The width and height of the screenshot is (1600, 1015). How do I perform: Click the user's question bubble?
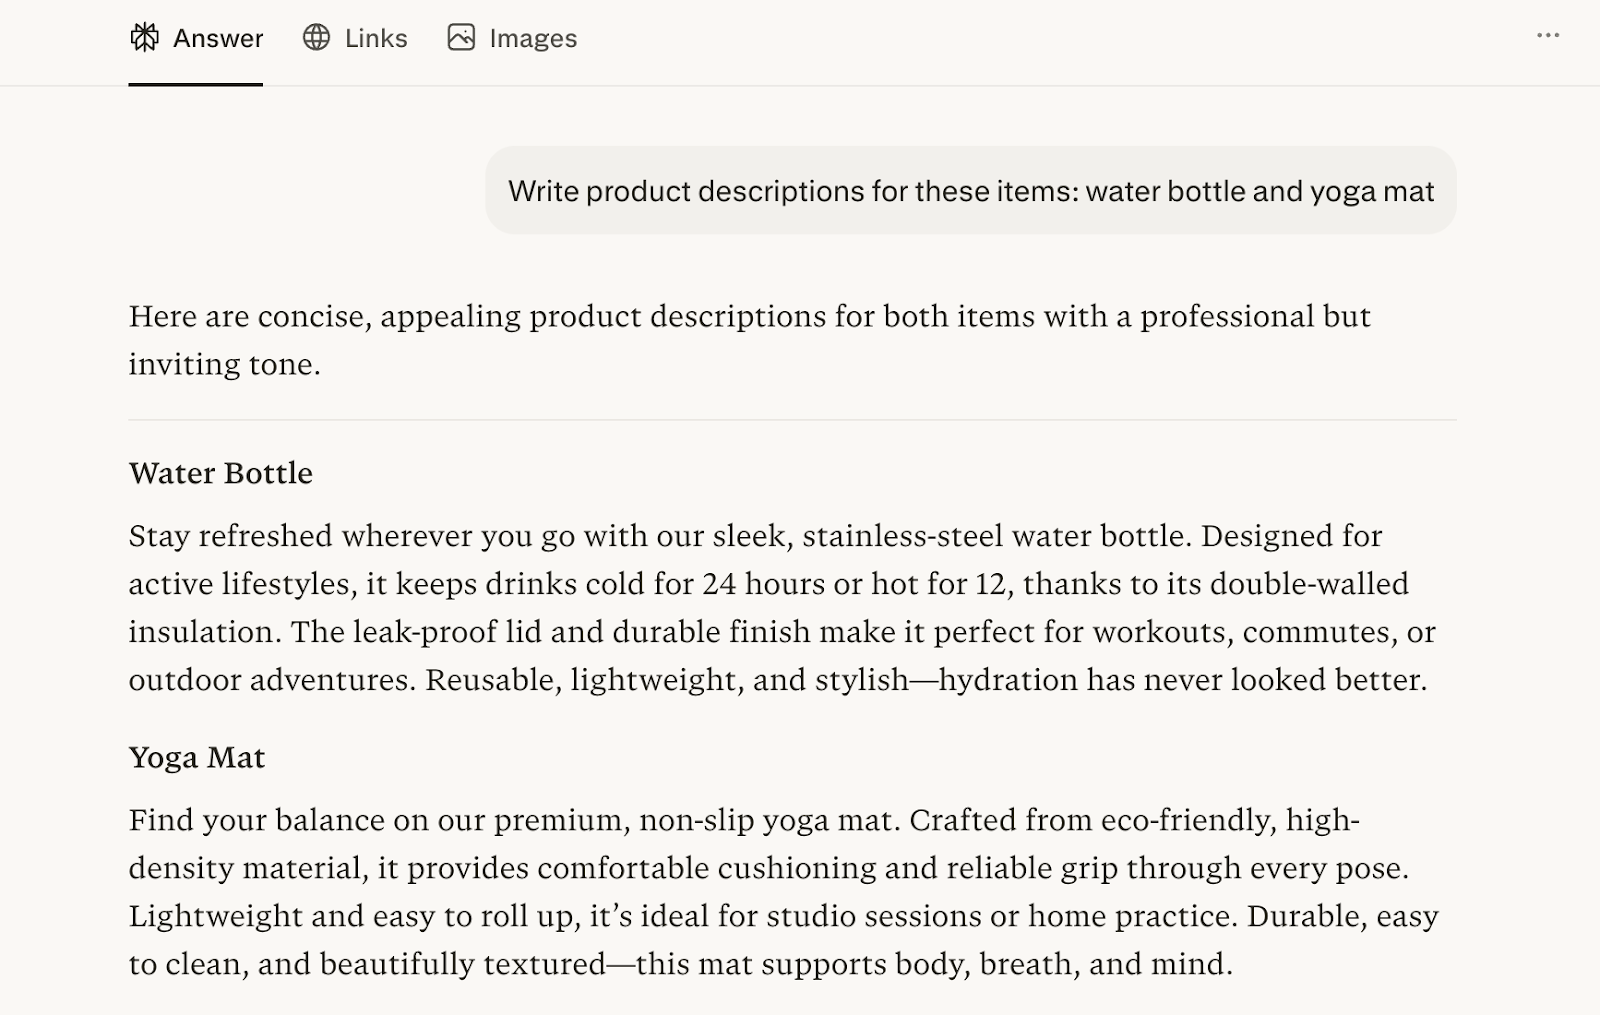(973, 190)
